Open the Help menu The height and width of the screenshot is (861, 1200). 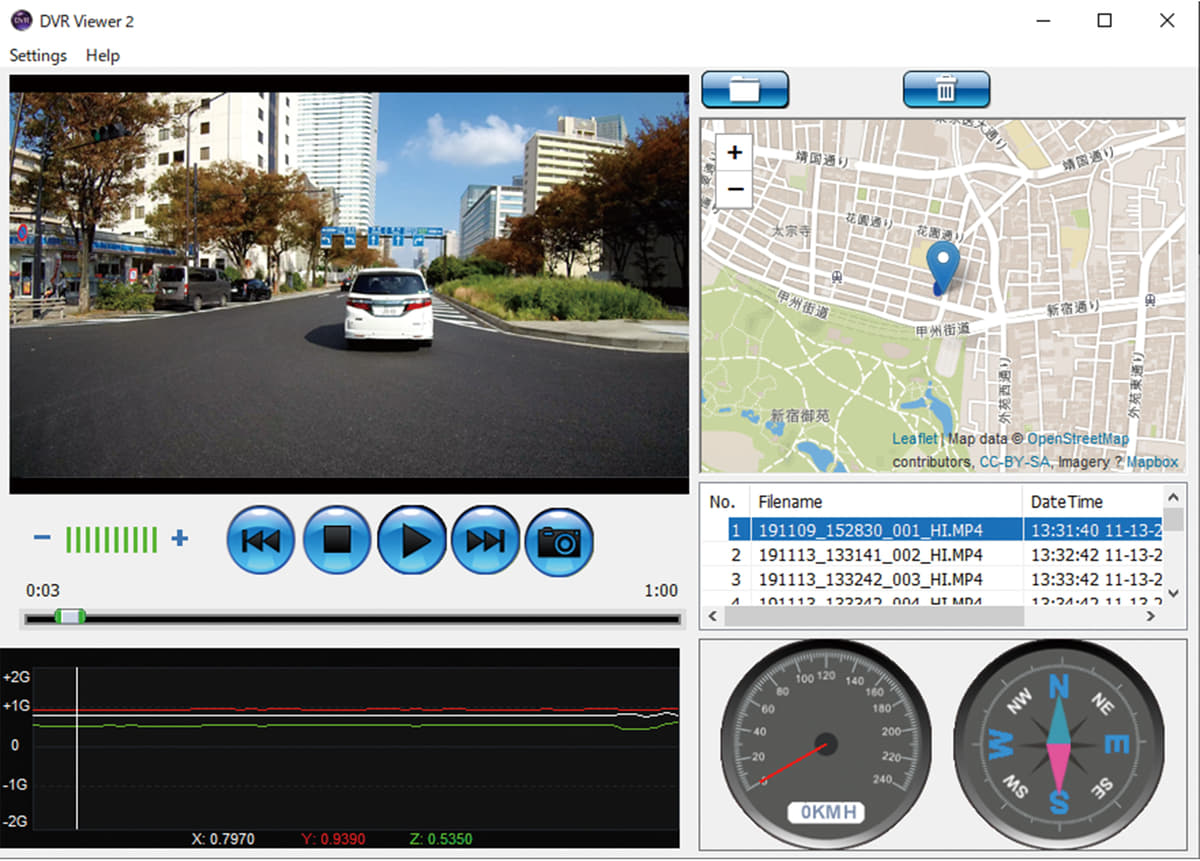103,55
